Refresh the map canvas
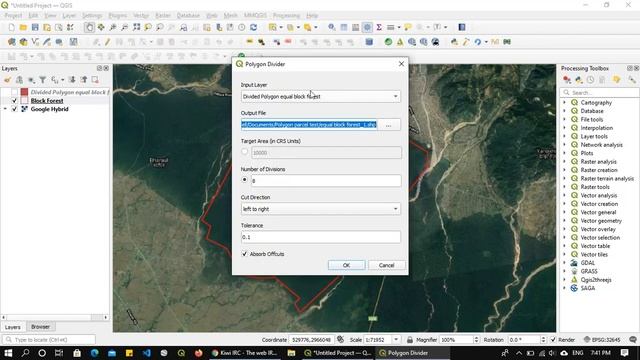 253,27
